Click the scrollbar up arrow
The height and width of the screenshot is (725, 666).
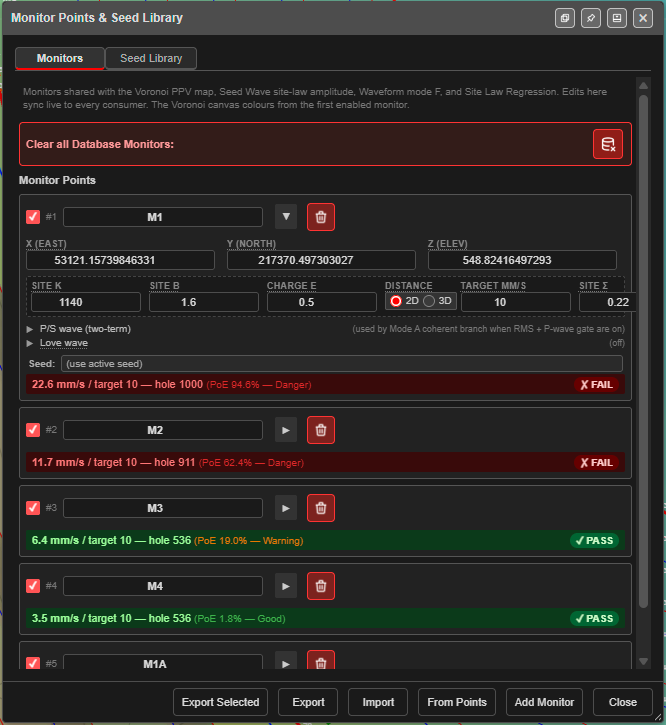[x=643, y=86]
